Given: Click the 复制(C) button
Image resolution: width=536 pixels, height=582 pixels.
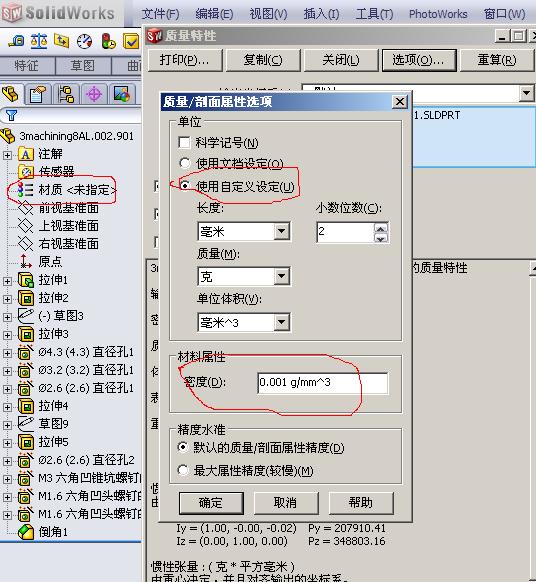Looking at the screenshot, I should point(262,60).
